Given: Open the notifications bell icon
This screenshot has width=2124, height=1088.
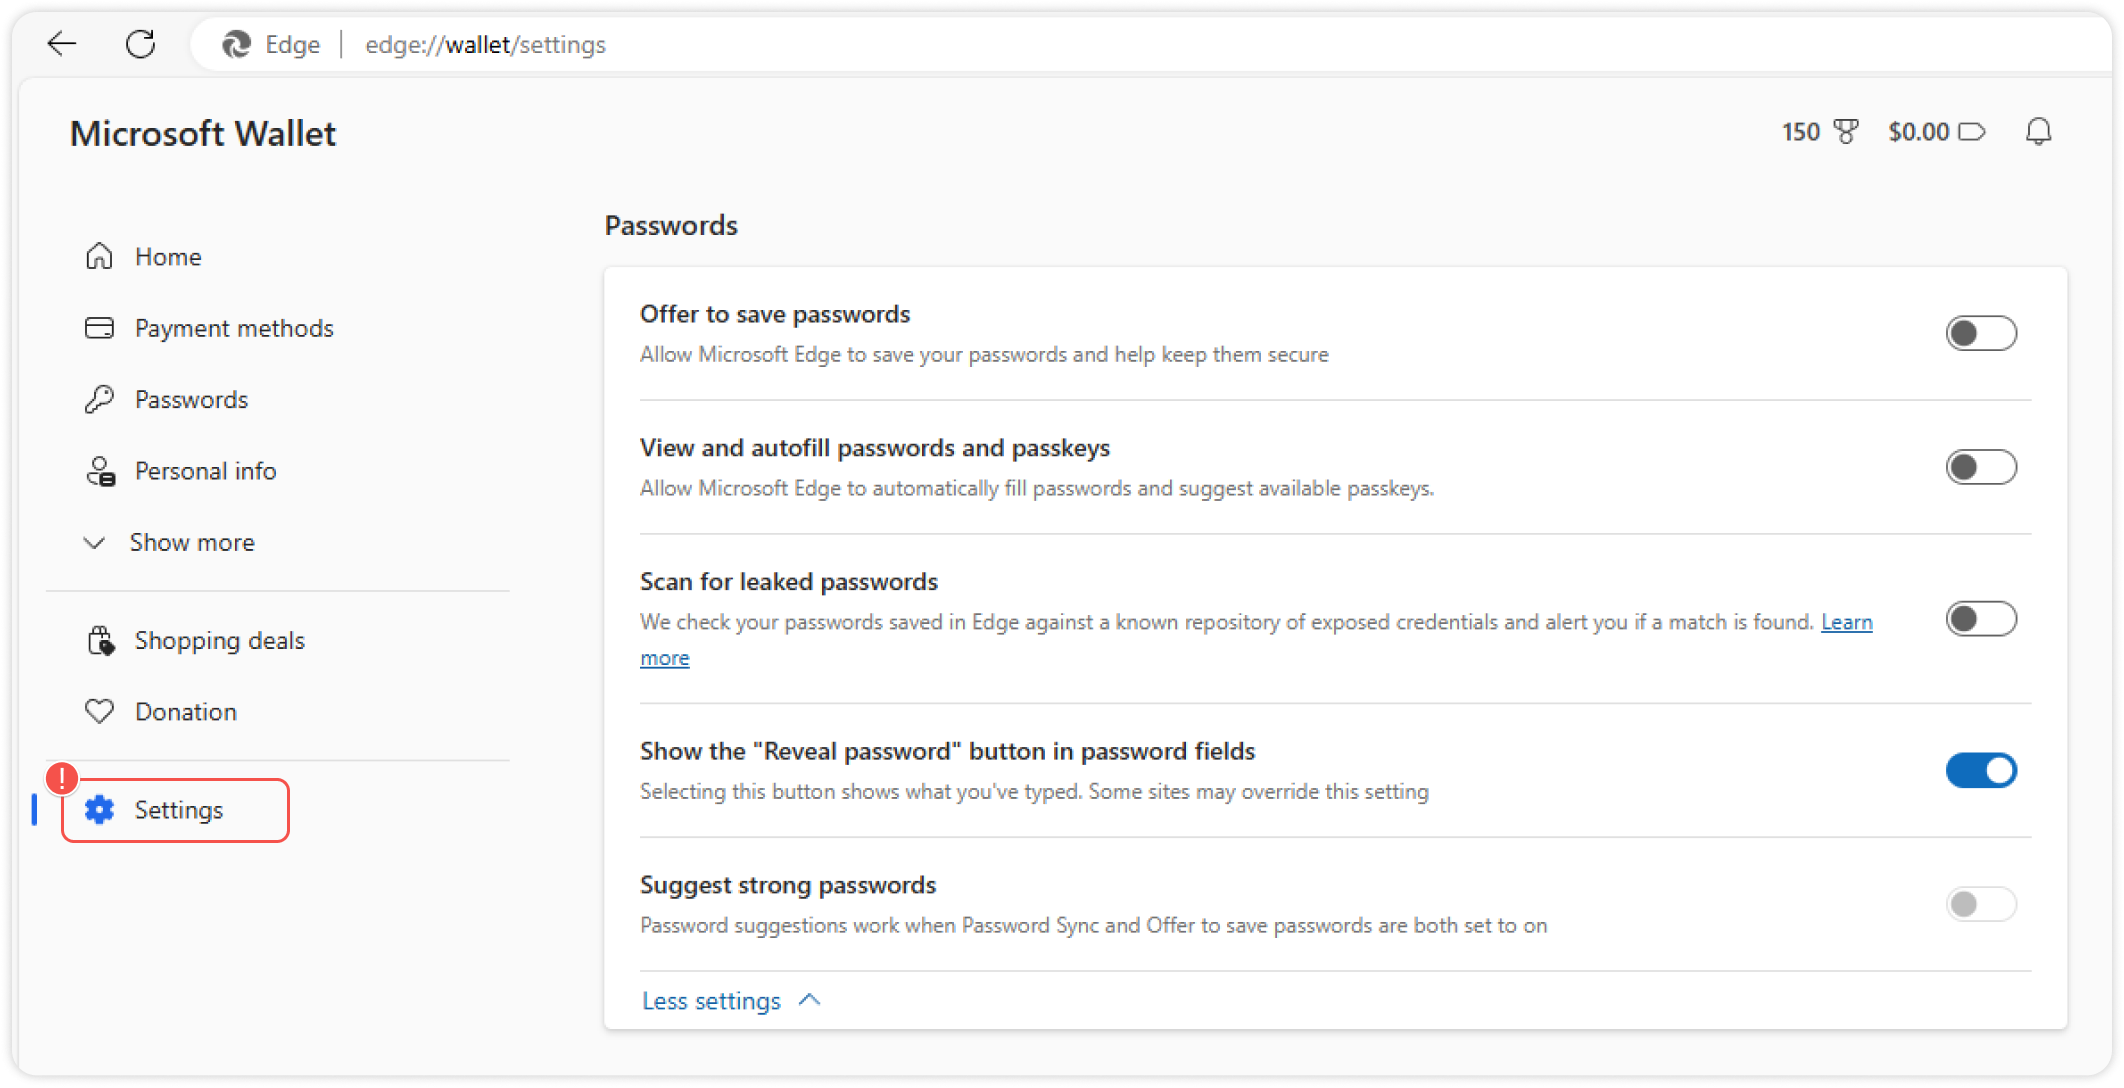Looking at the screenshot, I should (2040, 131).
